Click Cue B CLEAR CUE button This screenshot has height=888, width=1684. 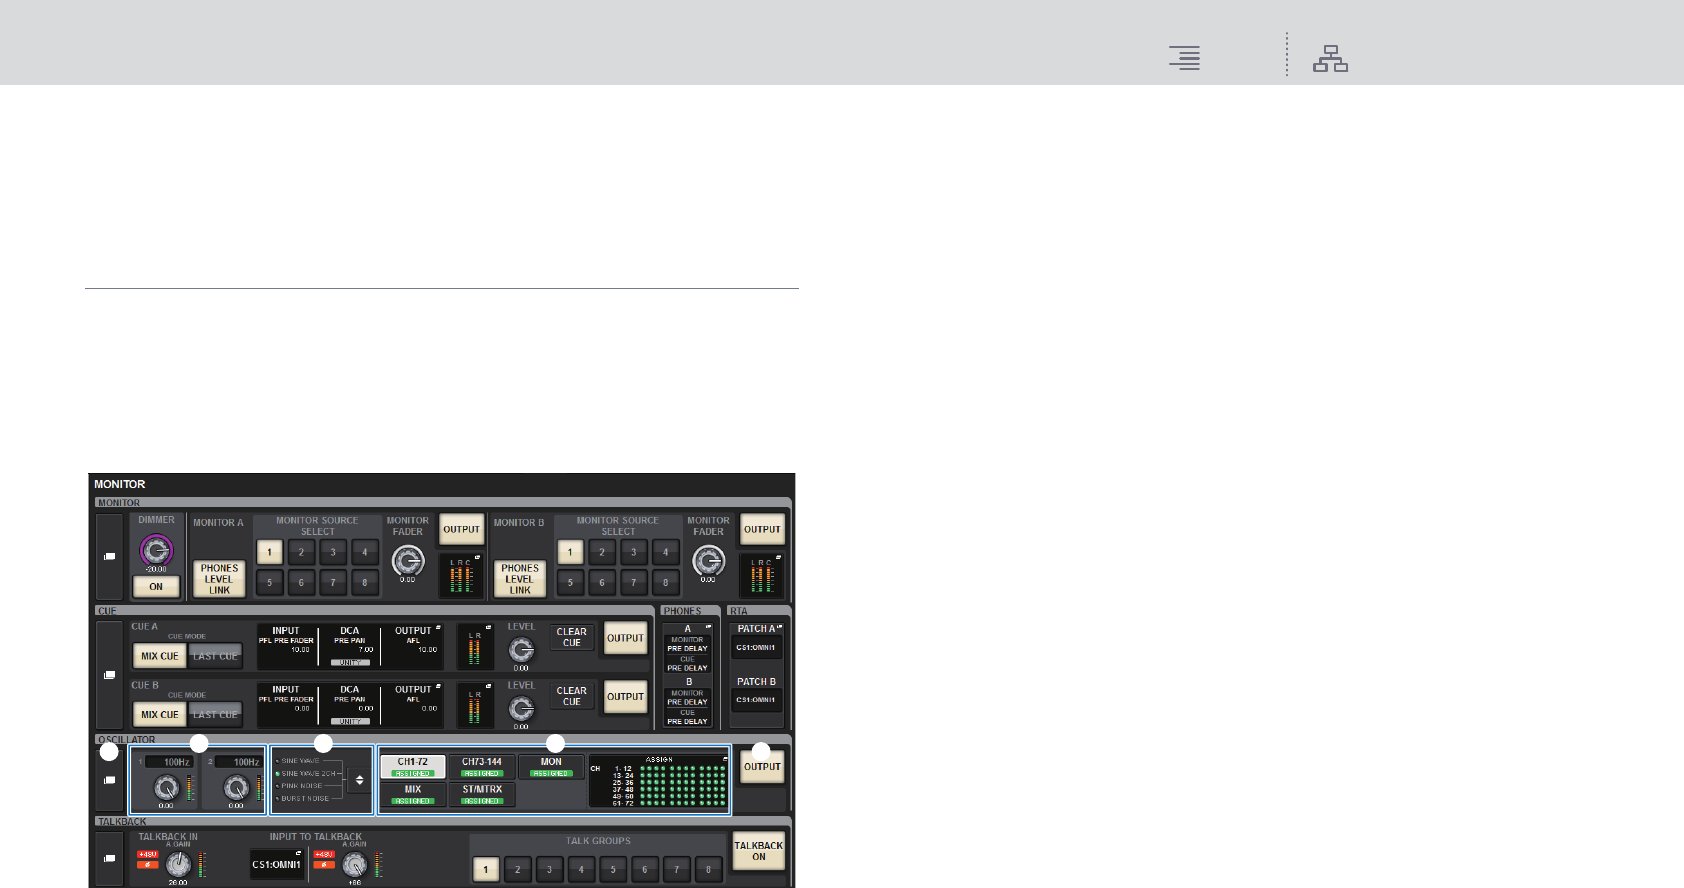pos(572,696)
